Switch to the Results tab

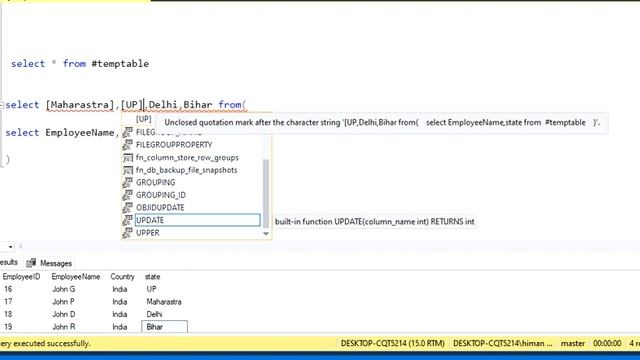tap(9, 262)
